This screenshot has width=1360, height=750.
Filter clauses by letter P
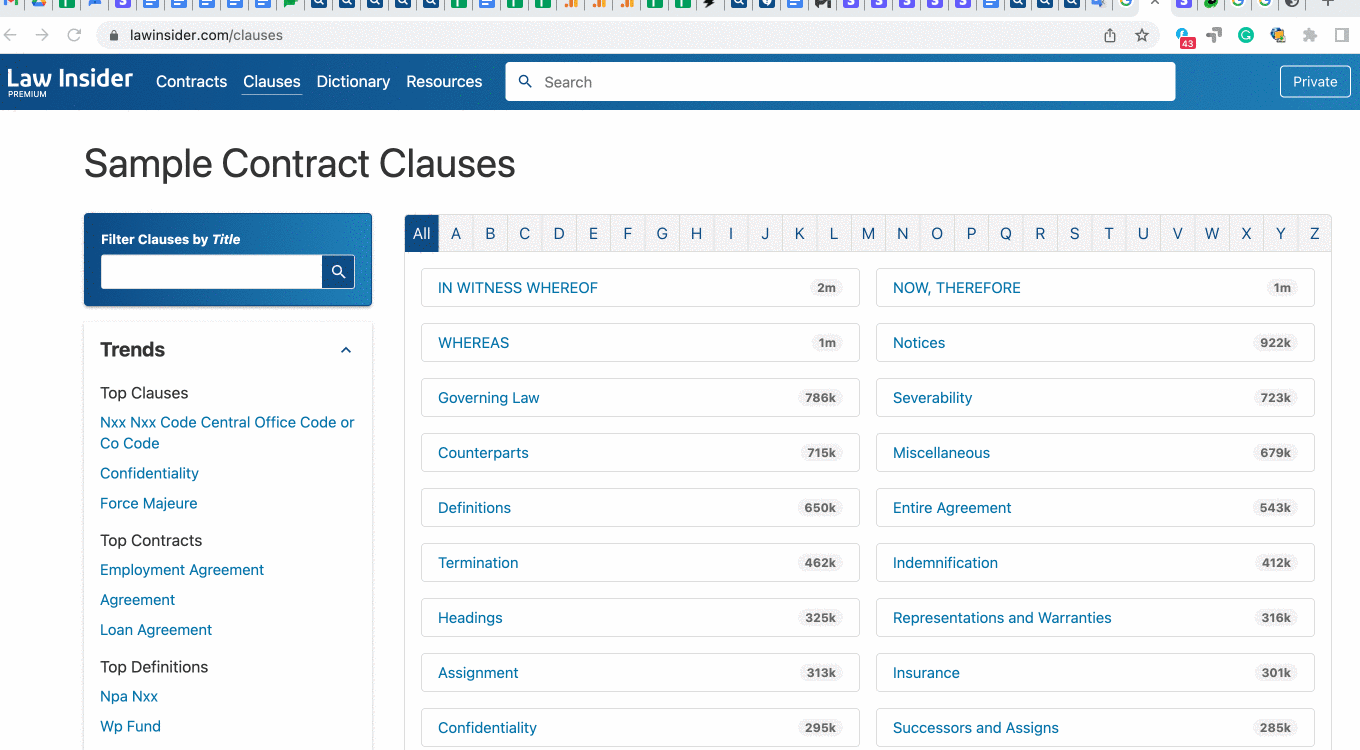coord(971,234)
